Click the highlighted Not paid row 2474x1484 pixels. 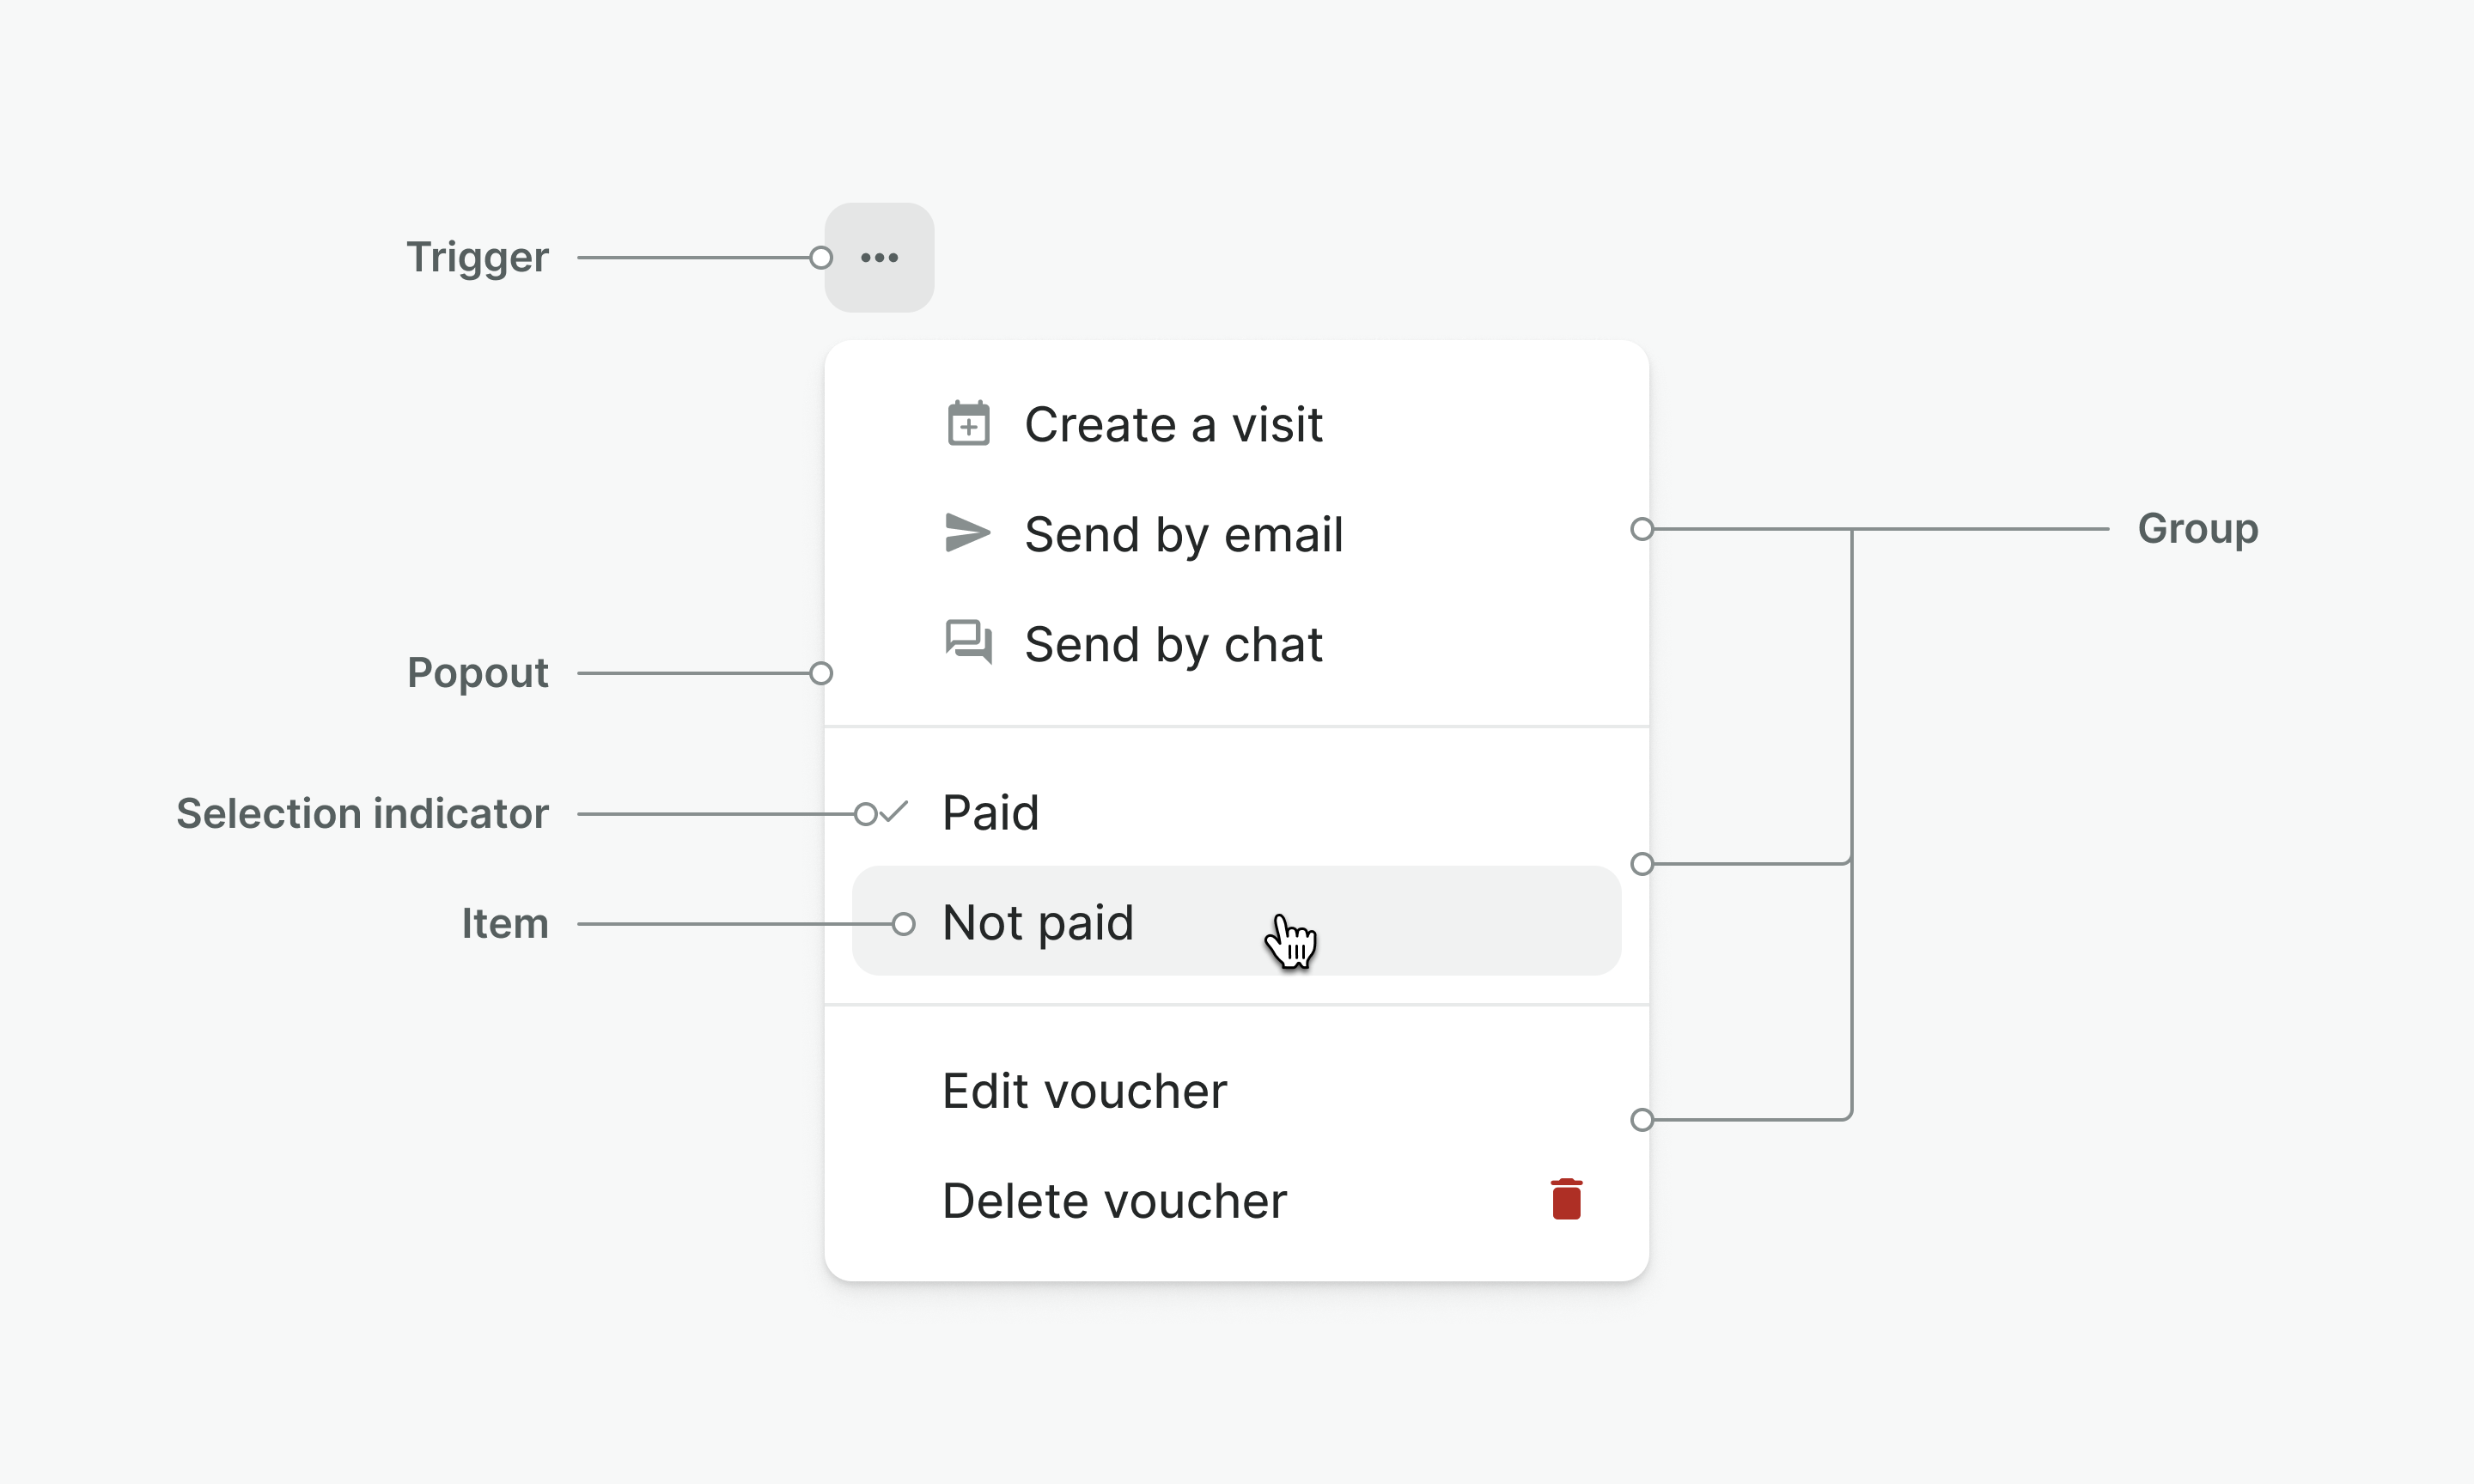(x=1236, y=921)
